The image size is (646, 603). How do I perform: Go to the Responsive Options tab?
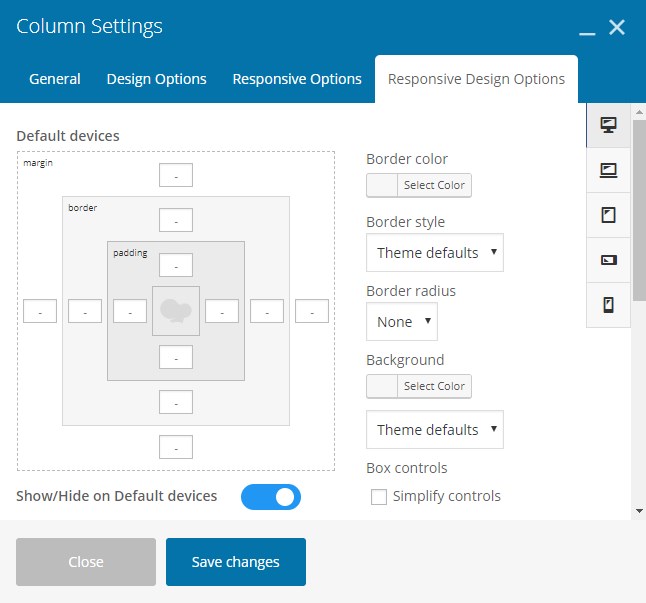click(297, 79)
